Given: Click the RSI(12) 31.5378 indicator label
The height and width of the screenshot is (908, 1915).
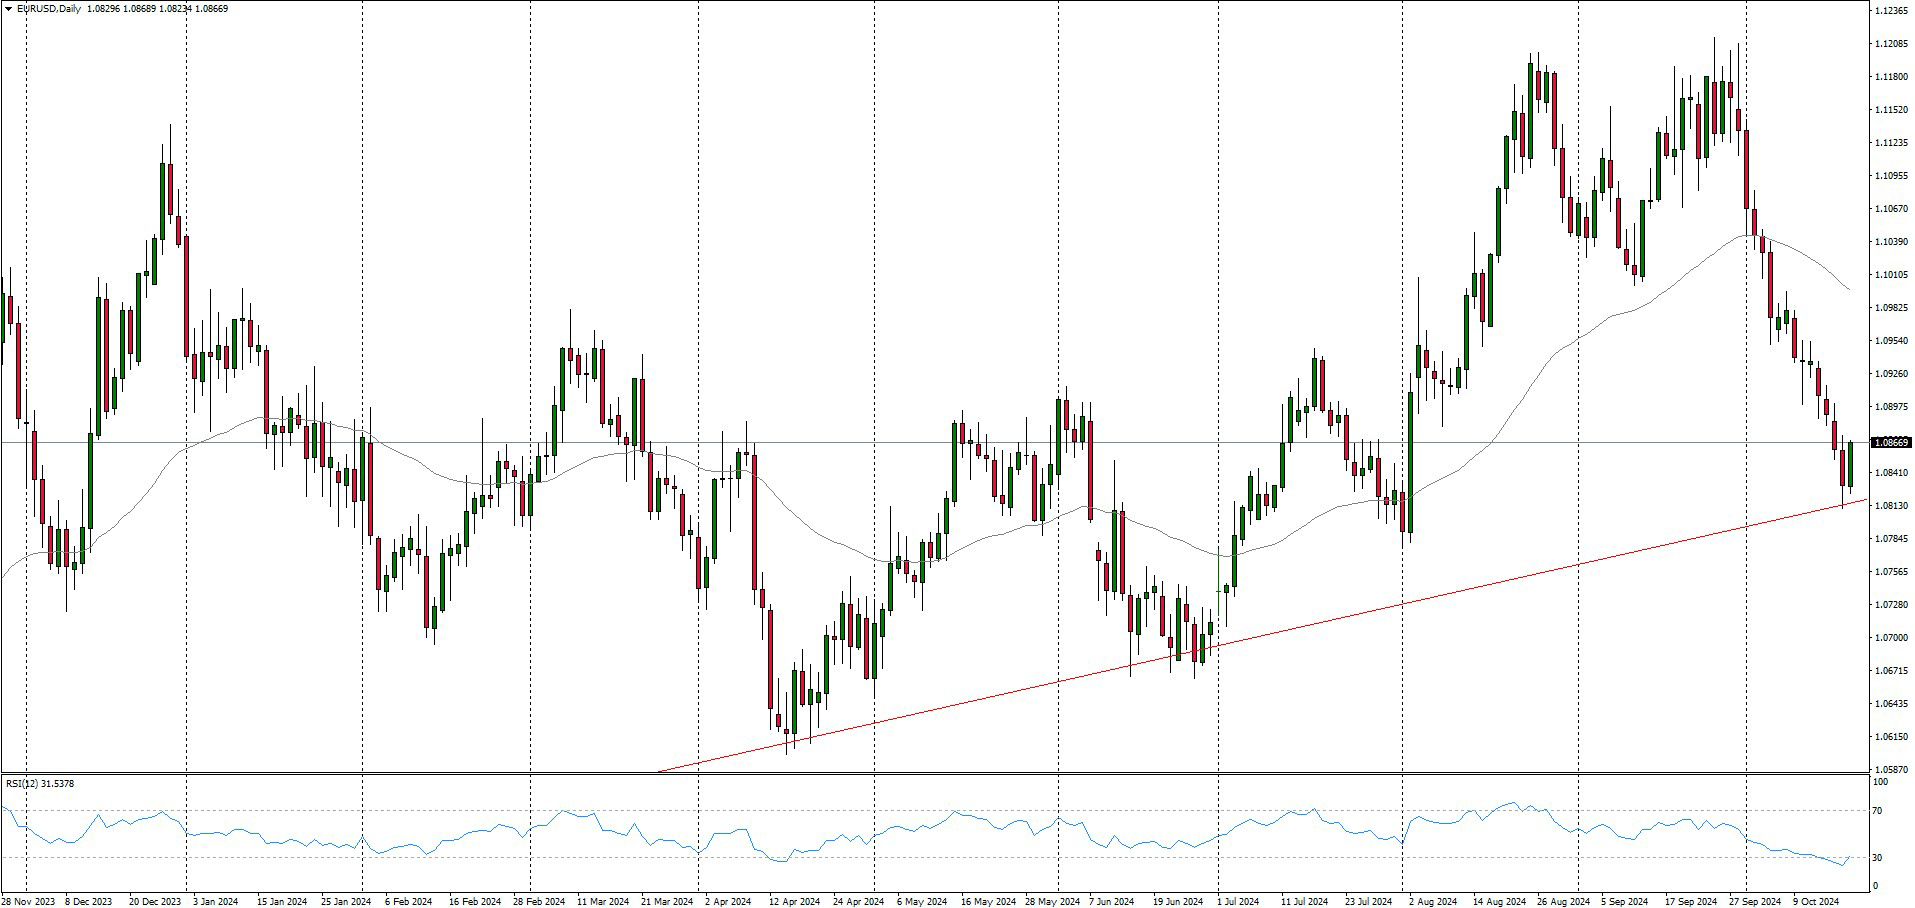Looking at the screenshot, I should (x=40, y=784).
